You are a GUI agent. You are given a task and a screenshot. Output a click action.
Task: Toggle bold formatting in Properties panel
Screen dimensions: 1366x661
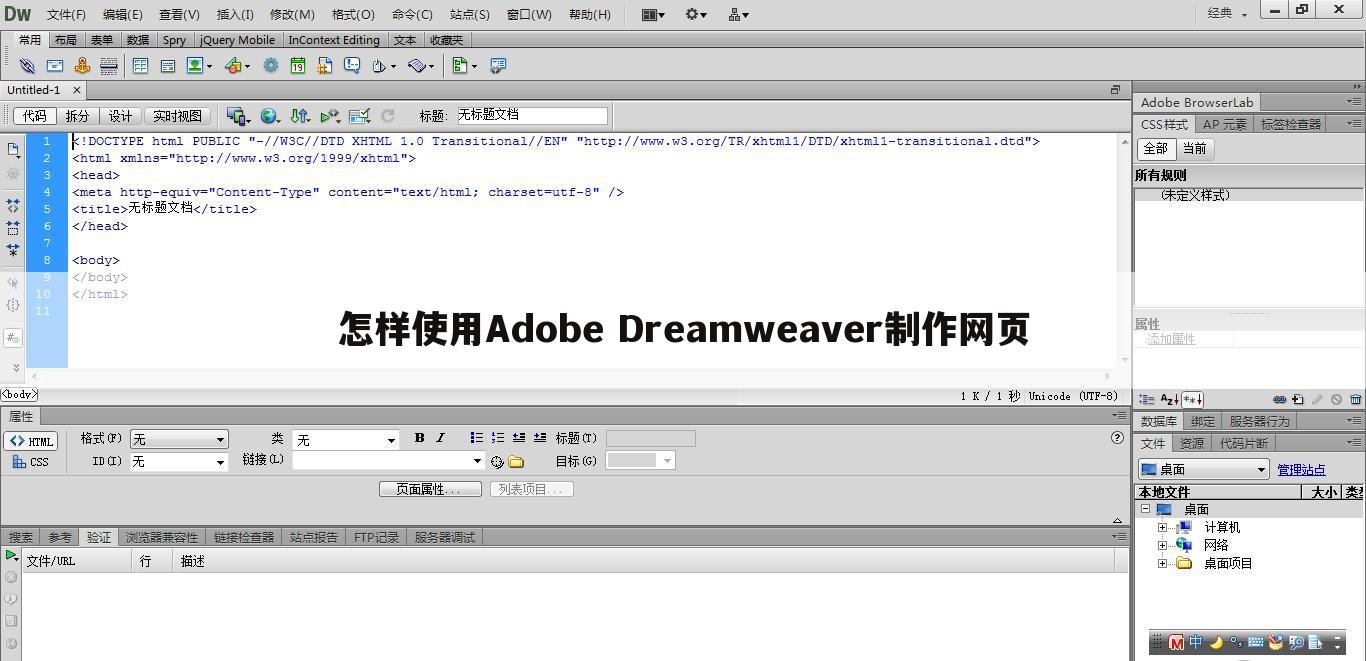(419, 438)
